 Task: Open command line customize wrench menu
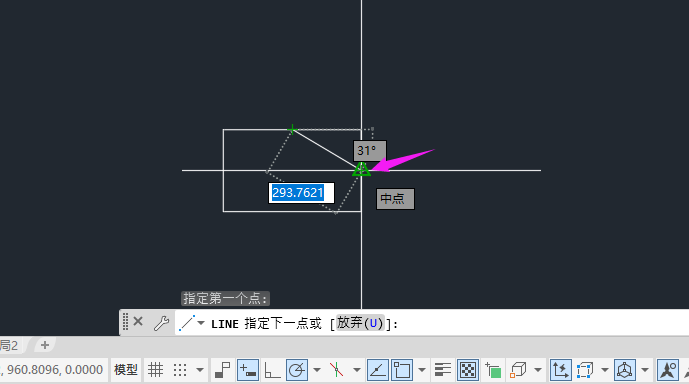click(161, 323)
